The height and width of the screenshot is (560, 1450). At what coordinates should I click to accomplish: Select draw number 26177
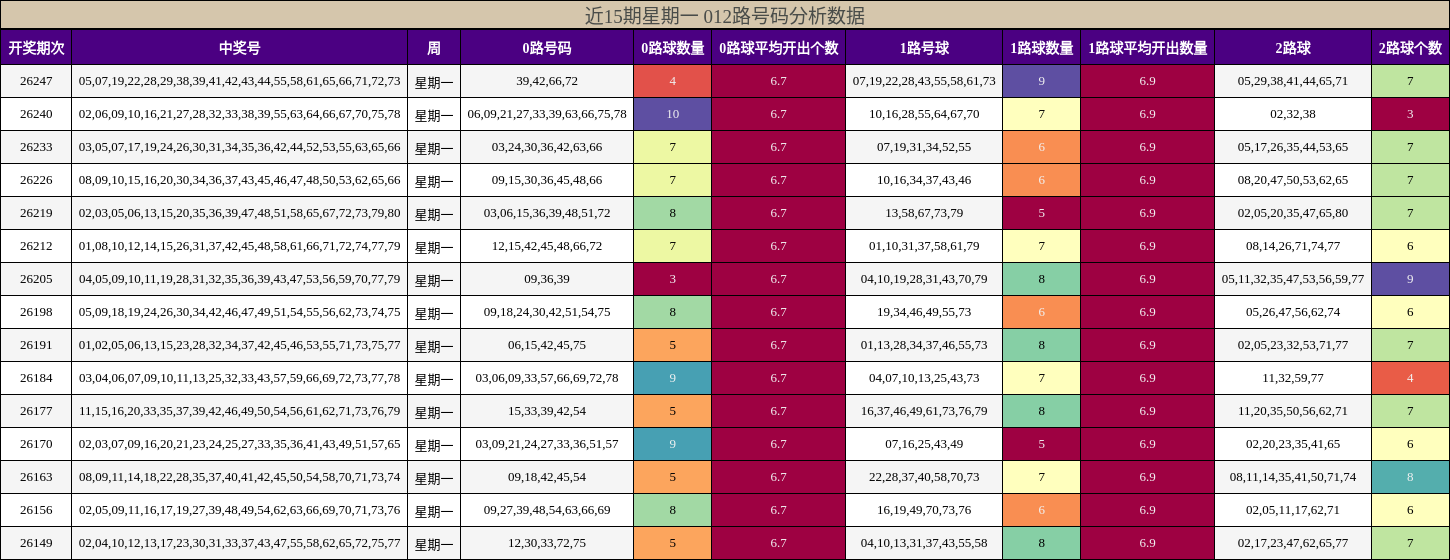[x=36, y=411]
